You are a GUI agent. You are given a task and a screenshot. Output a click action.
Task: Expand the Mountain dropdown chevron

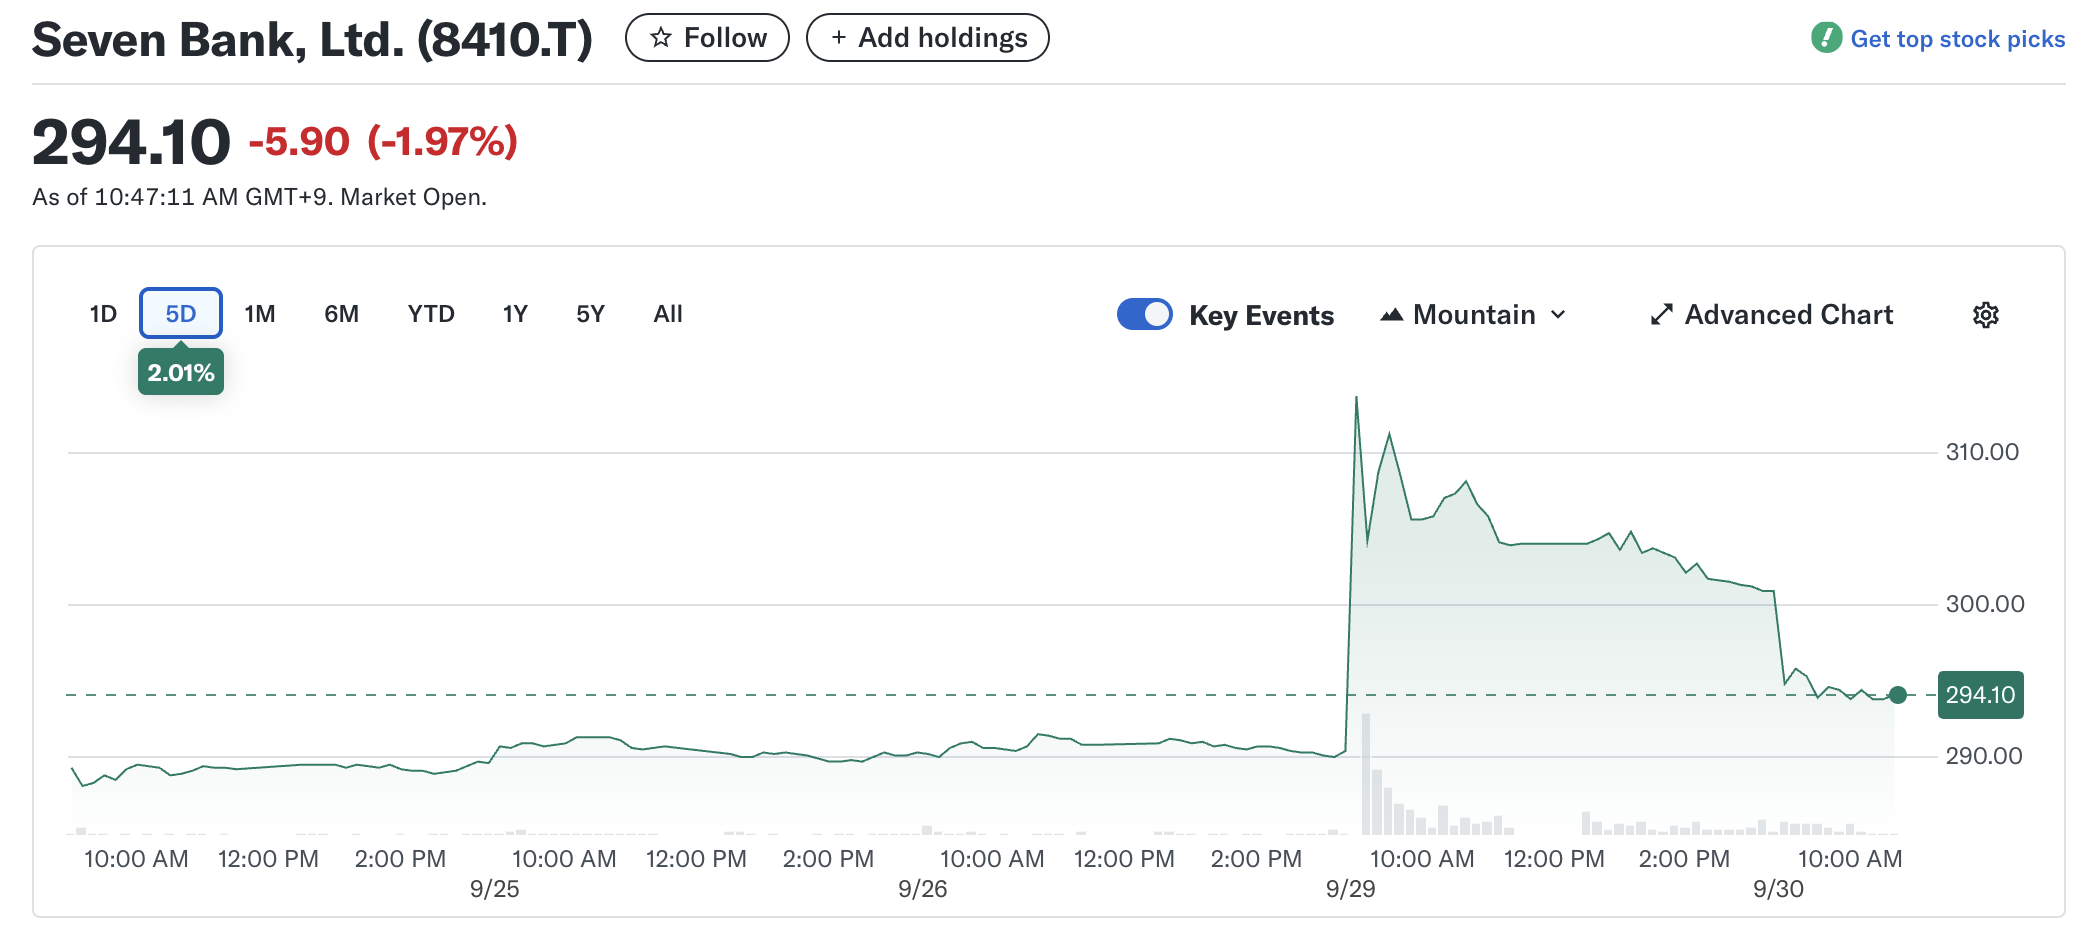1558,315
